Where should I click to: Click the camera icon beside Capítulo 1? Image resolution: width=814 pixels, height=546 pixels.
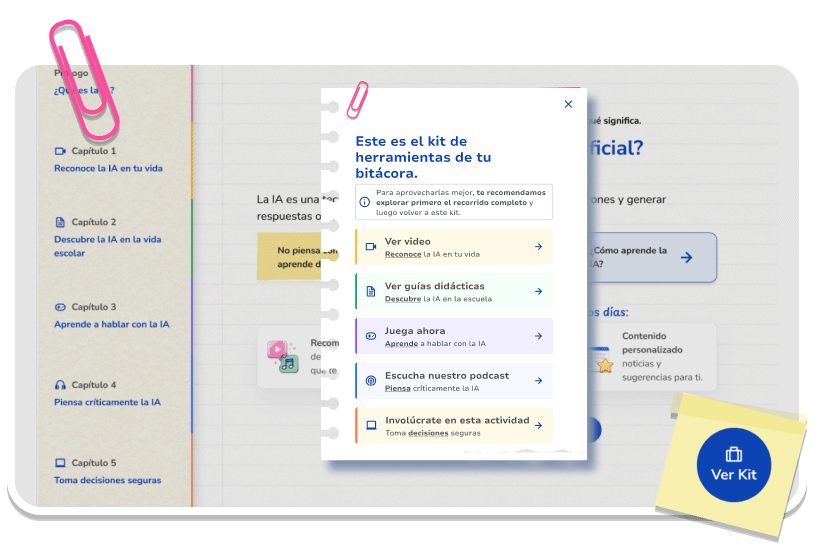coord(60,151)
